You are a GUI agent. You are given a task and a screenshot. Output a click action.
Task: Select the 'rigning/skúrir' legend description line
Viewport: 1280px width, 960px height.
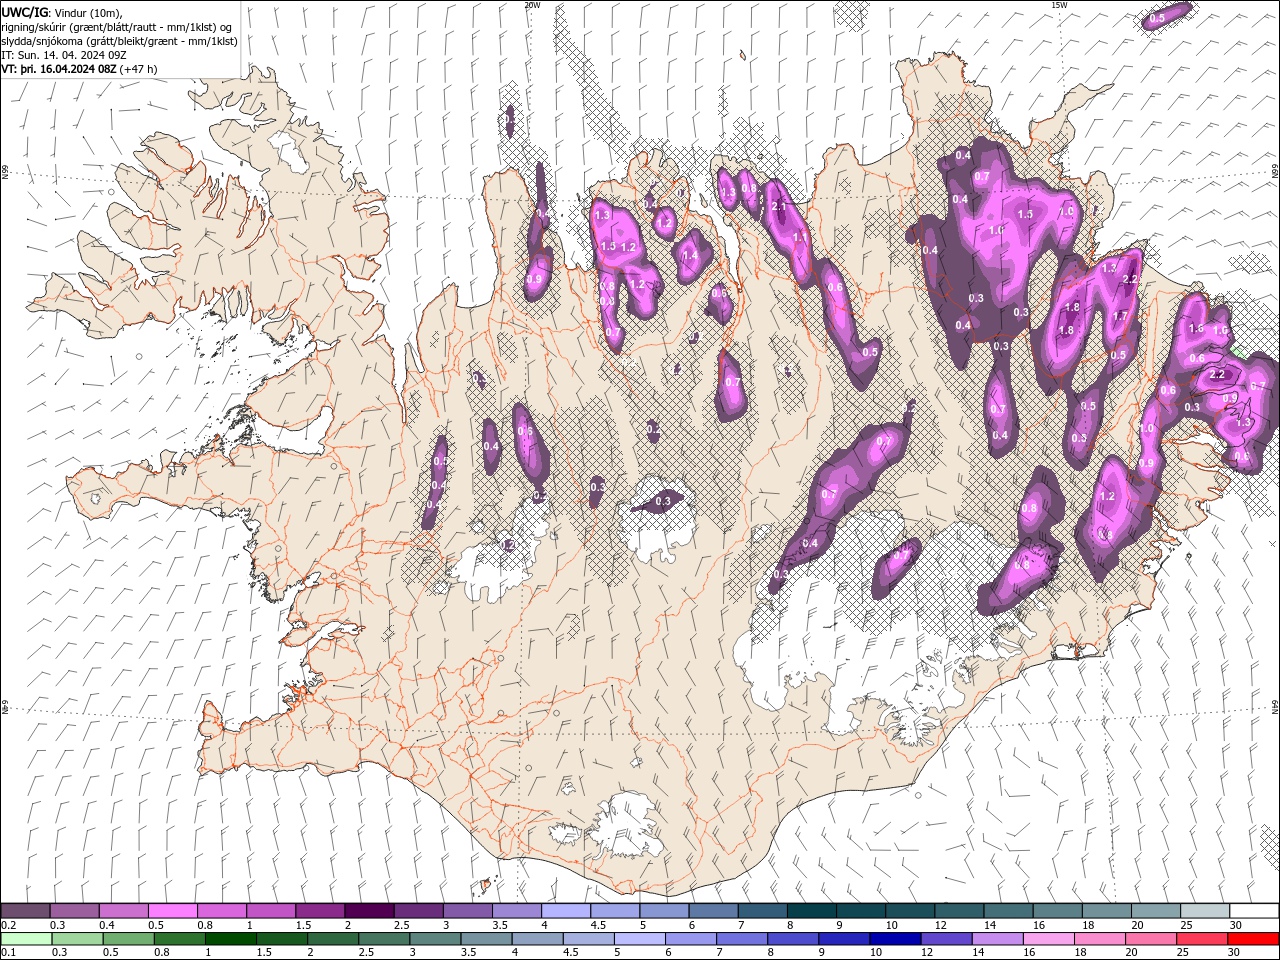(x=117, y=27)
